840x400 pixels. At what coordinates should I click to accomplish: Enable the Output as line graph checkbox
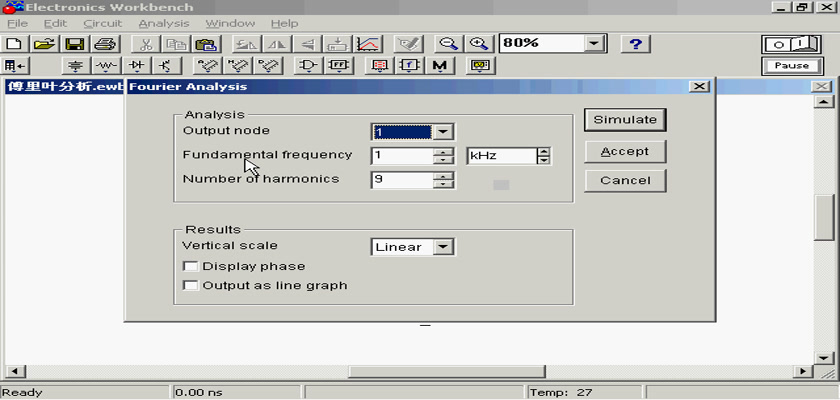pyautogui.click(x=190, y=285)
